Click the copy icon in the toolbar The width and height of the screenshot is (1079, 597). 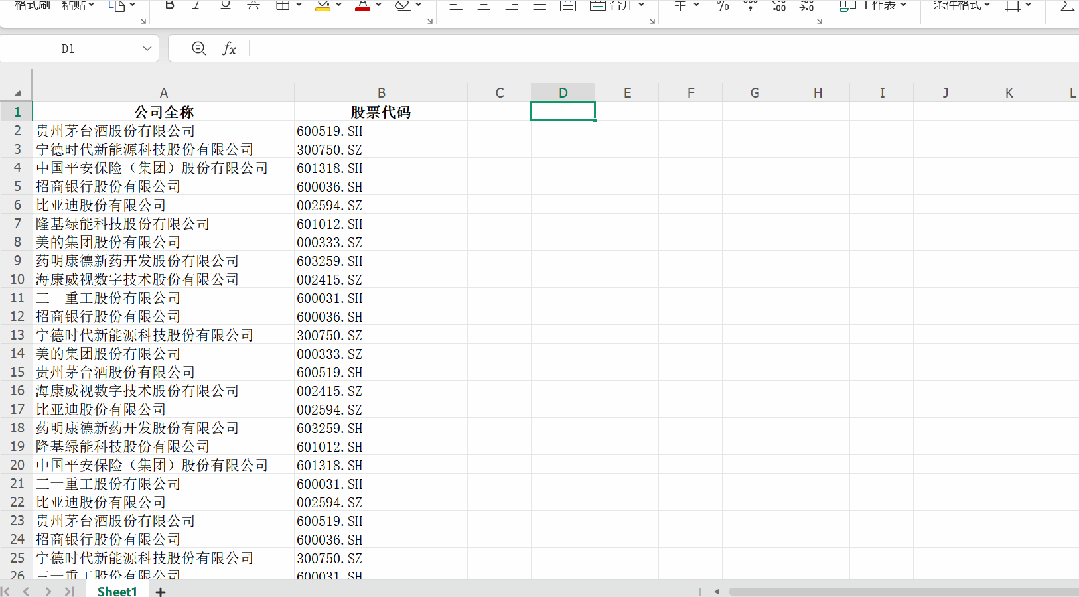click(117, 6)
